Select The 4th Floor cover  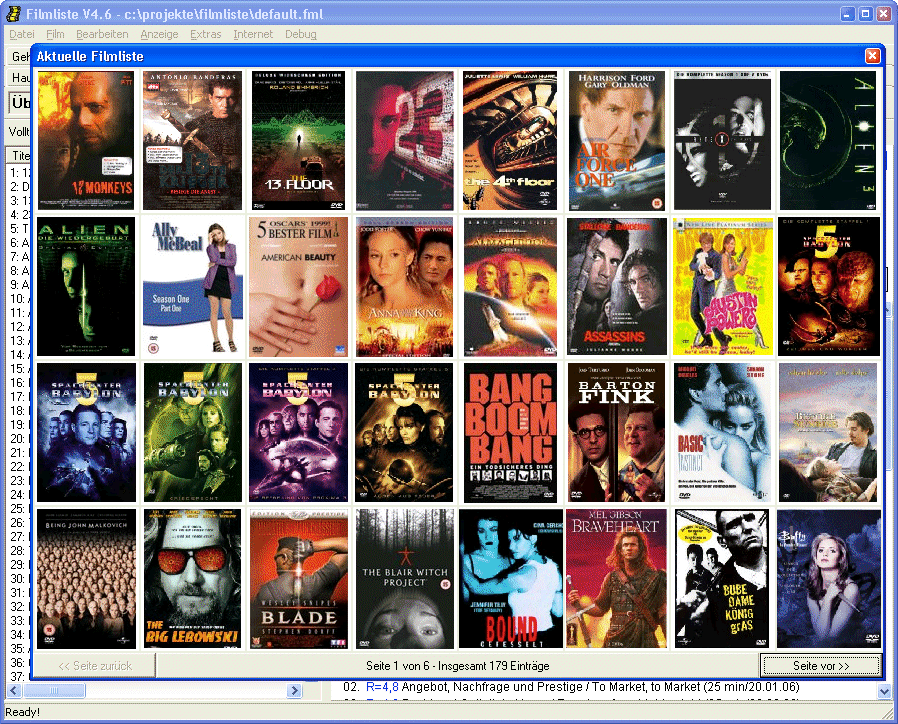tap(510, 140)
